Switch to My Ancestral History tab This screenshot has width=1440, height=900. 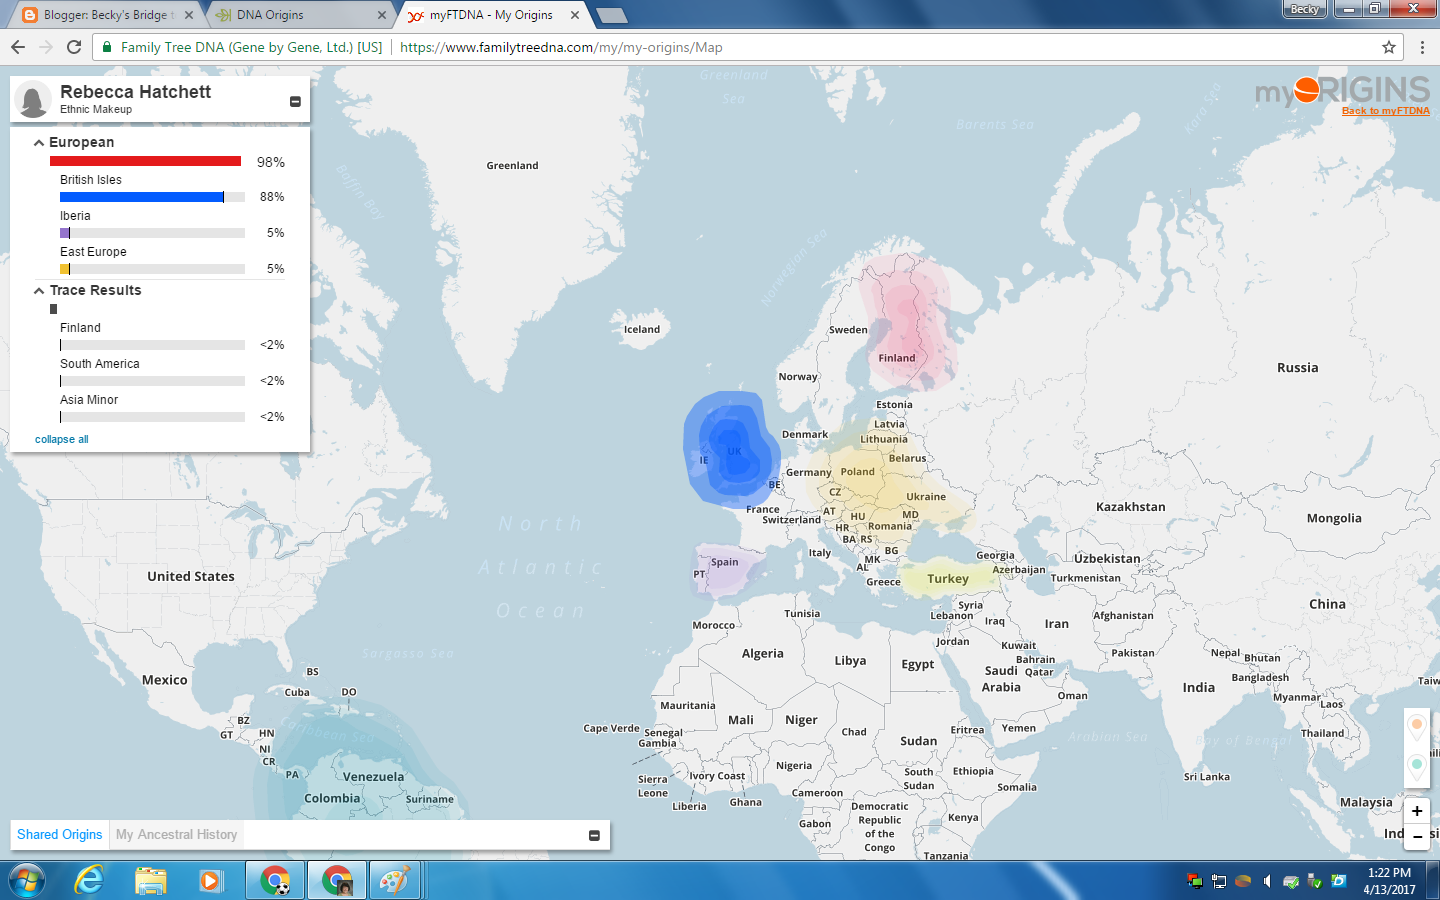176,835
